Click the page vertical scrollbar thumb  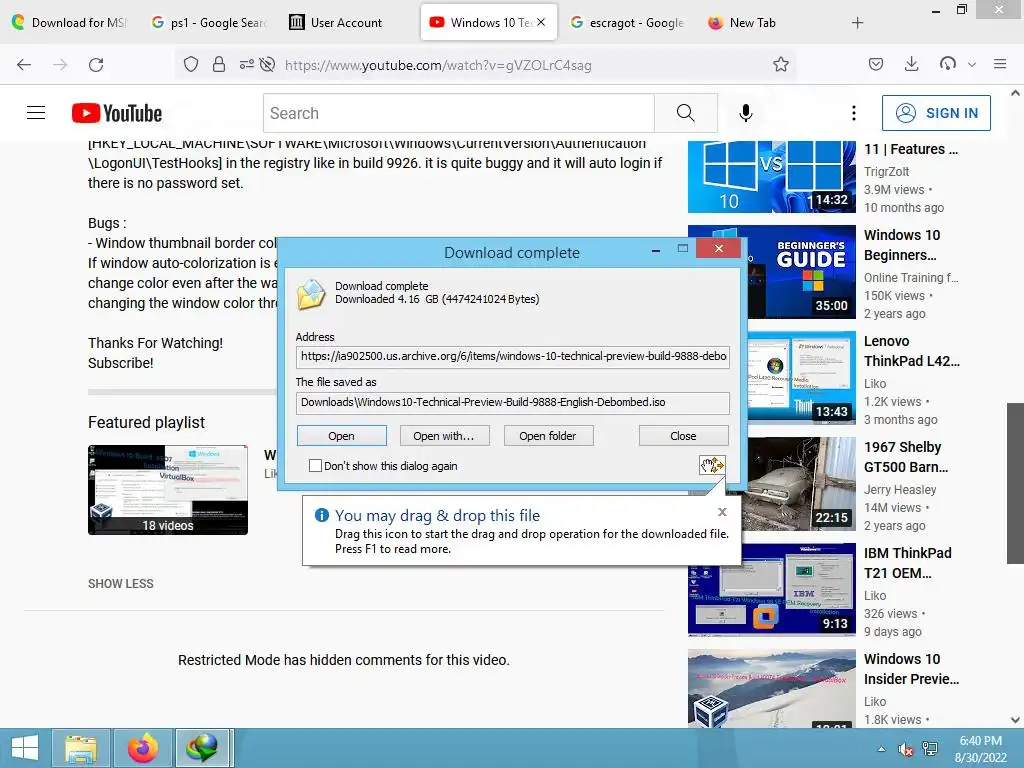1015,483
